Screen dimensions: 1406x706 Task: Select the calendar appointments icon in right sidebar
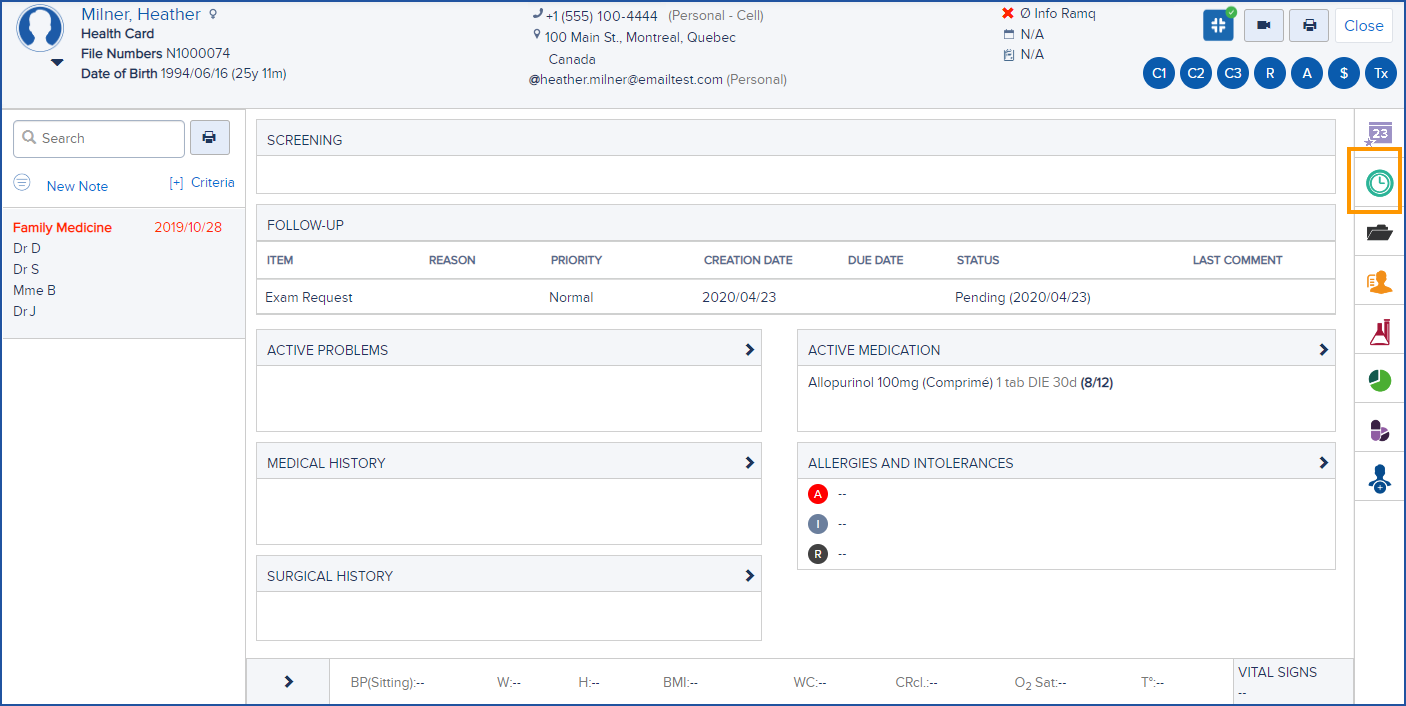(x=1378, y=133)
